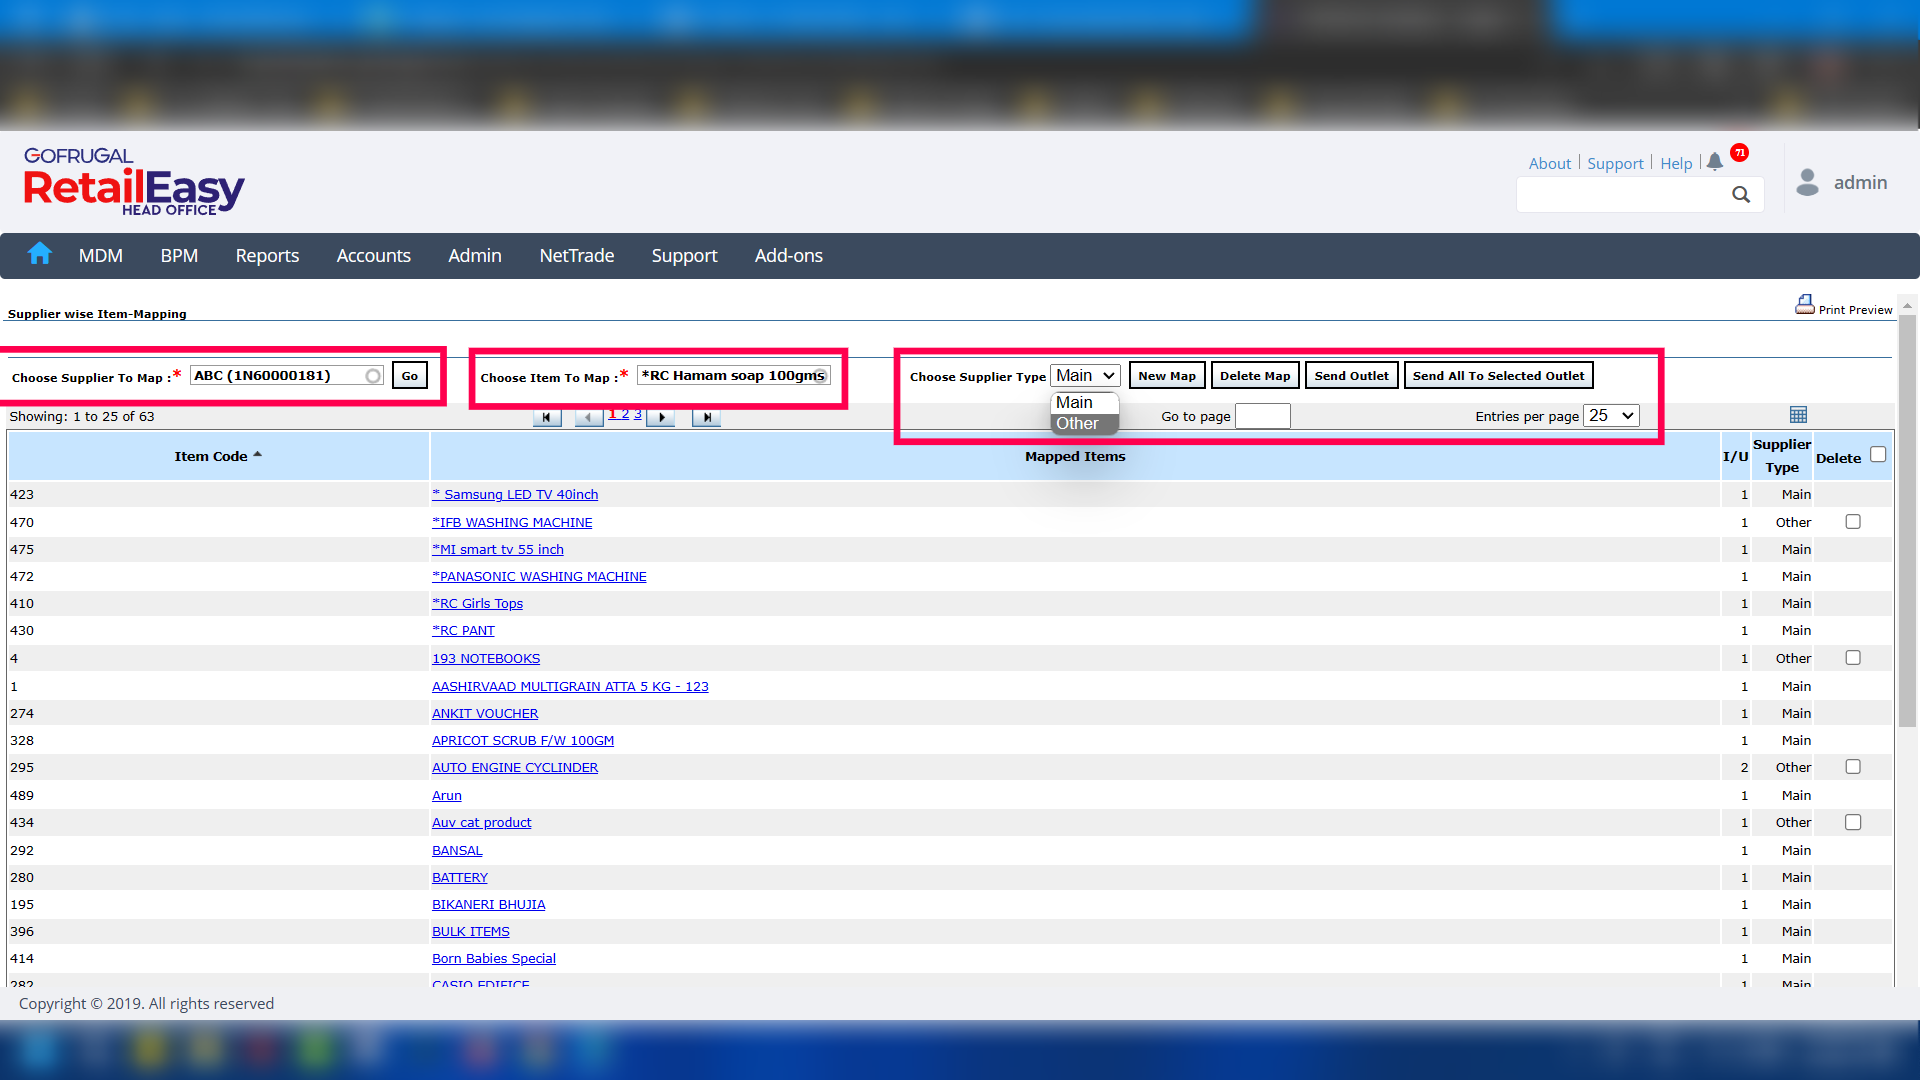Screen dimensions: 1920x1080
Task: Click the Home icon in navigation bar
Action: pos(40,254)
